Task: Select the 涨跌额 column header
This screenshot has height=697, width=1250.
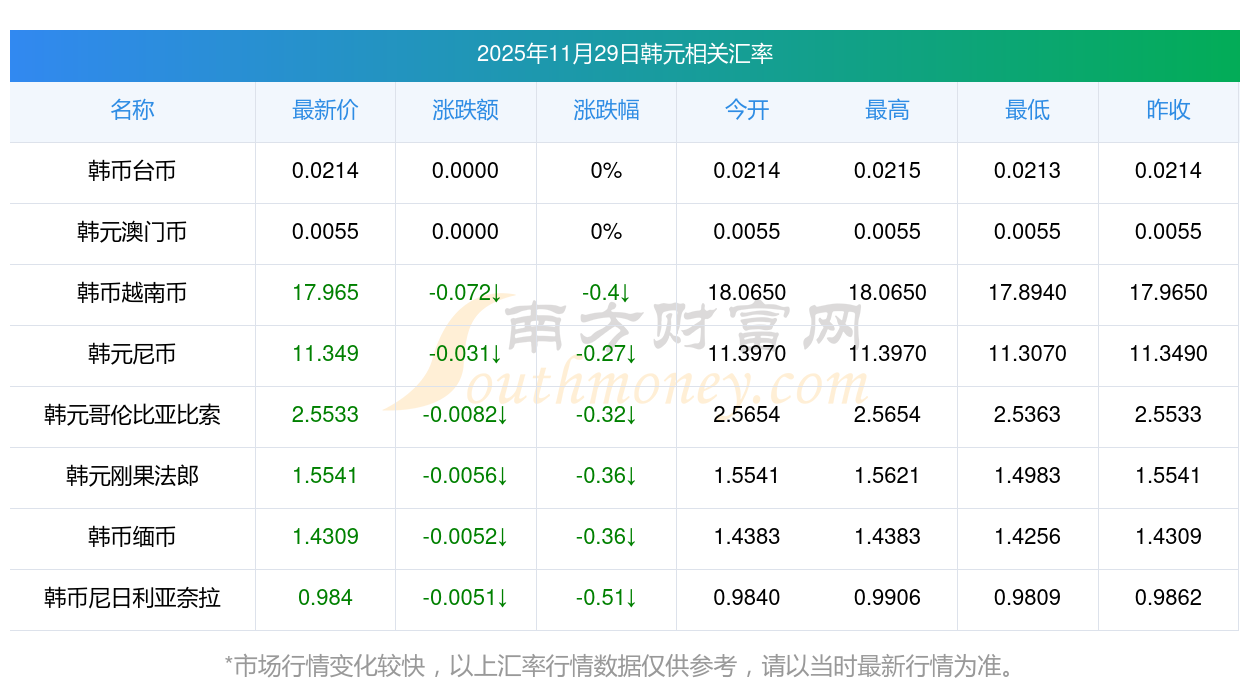Action: tap(465, 110)
